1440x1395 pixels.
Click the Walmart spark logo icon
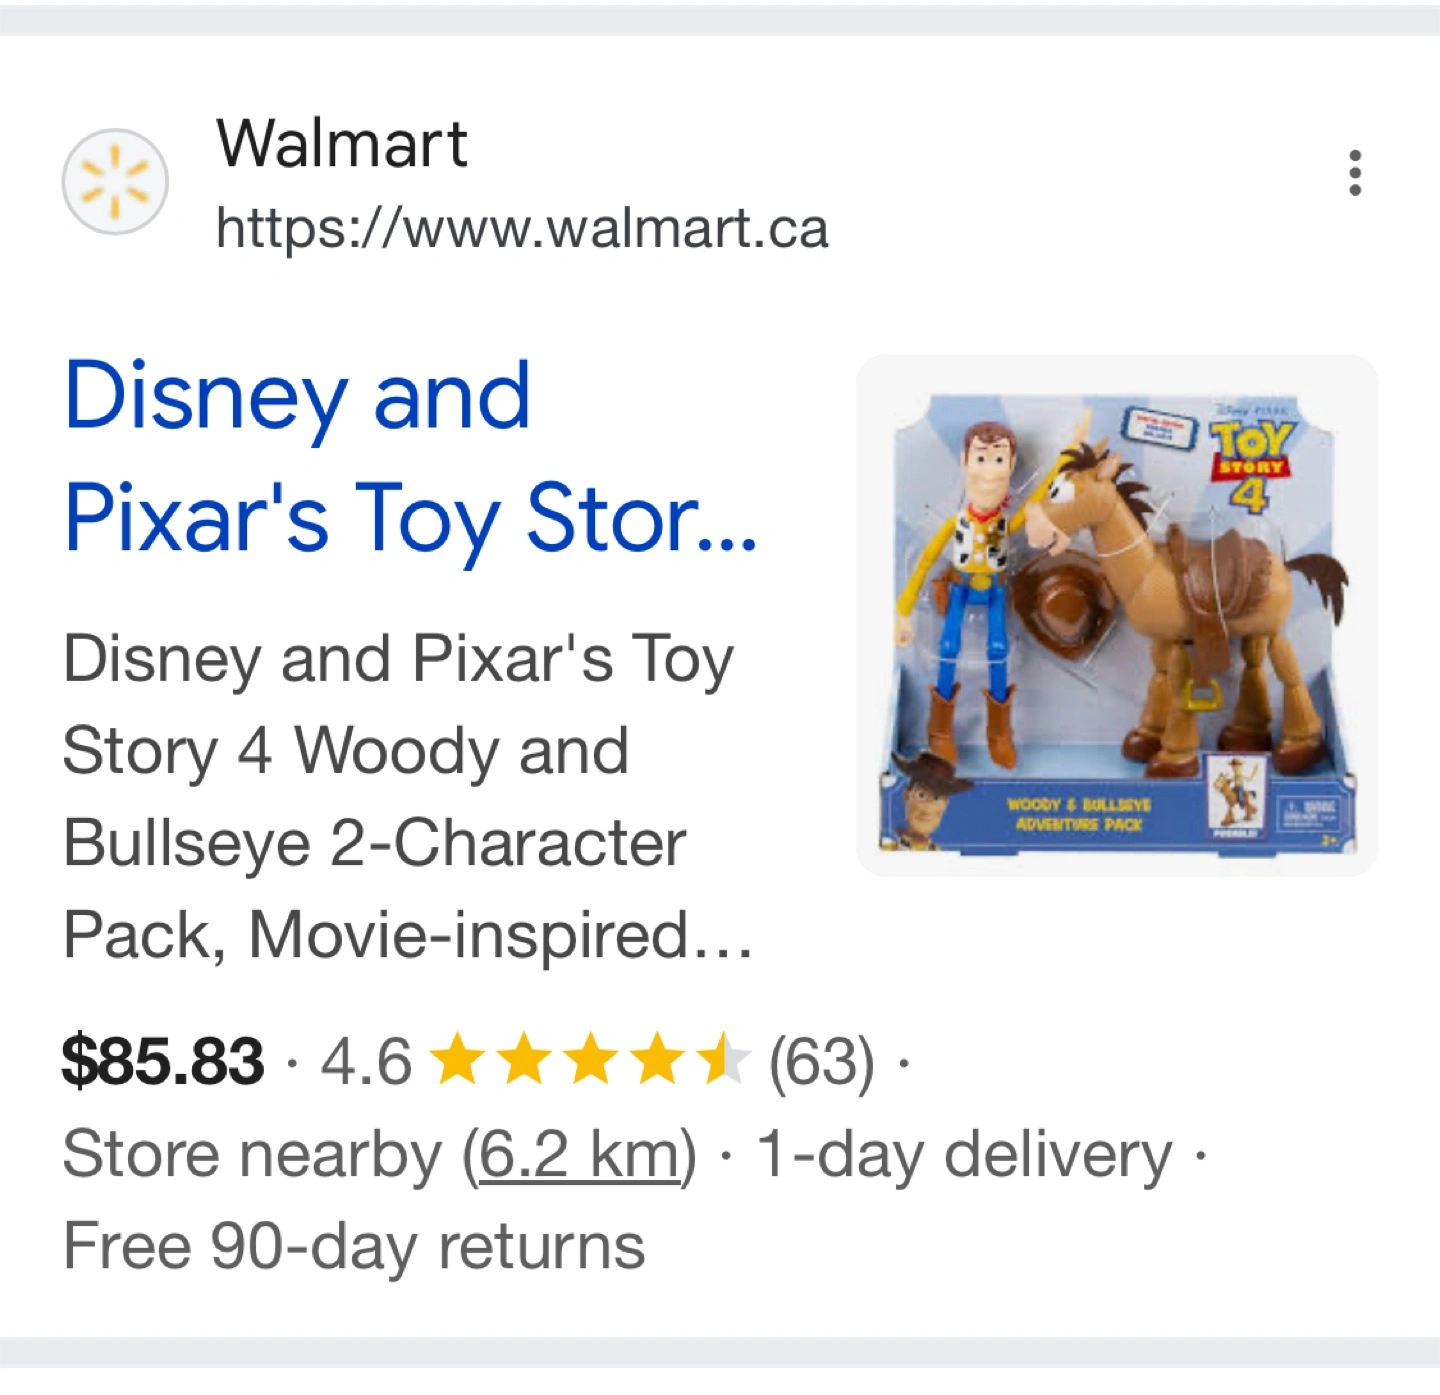(x=115, y=181)
